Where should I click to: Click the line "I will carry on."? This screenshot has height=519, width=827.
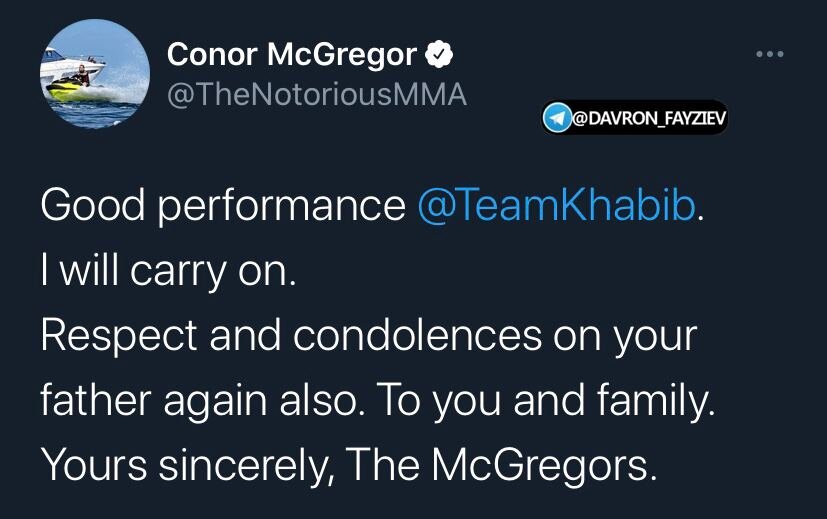(x=168, y=270)
